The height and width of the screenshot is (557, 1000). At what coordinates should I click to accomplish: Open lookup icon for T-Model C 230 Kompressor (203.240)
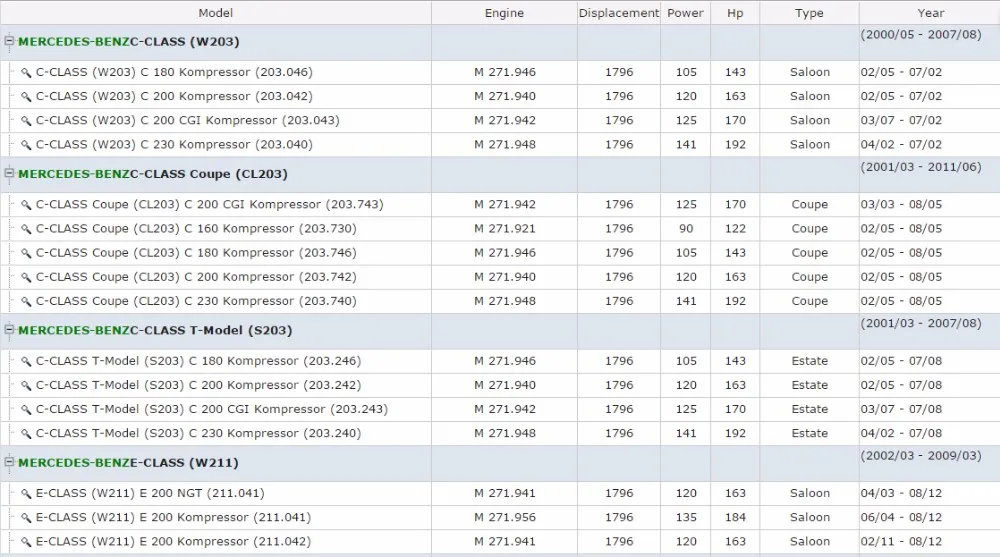pyautogui.click(x=26, y=434)
